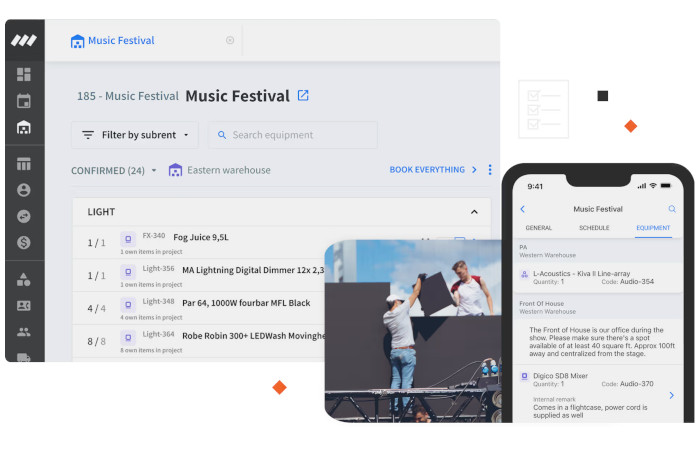Switch to the SCHEDULE tab on phone

[x=594, y=228]
